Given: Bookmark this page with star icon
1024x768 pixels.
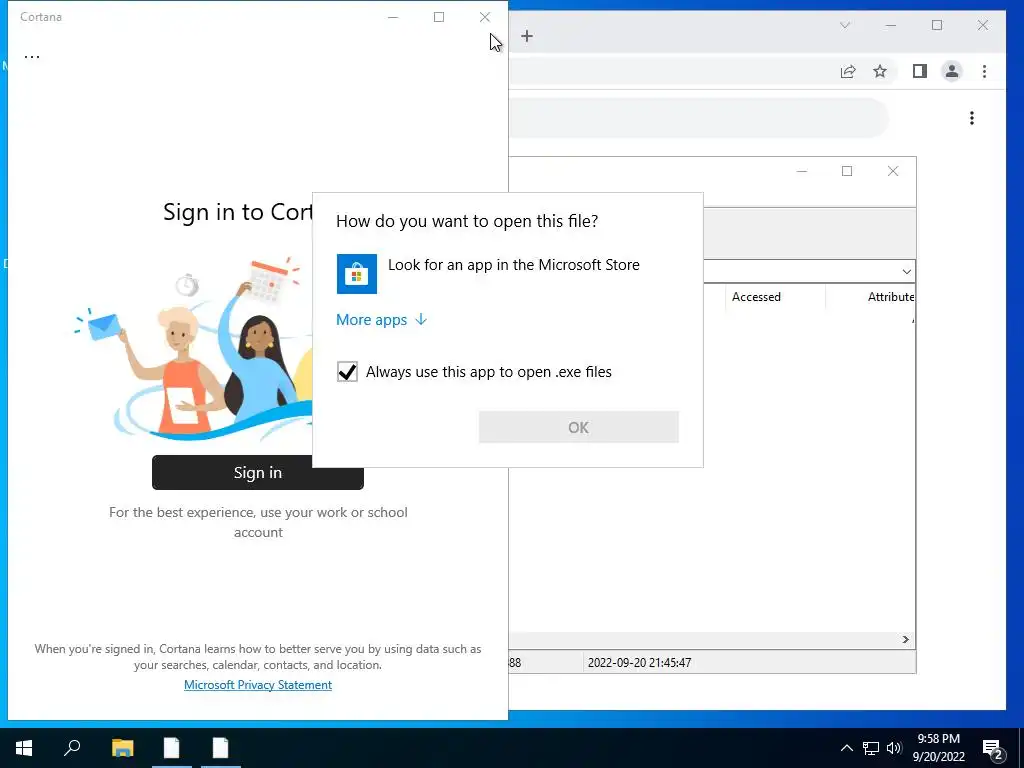Looking at the screenshot, I should tap(880, 71).
